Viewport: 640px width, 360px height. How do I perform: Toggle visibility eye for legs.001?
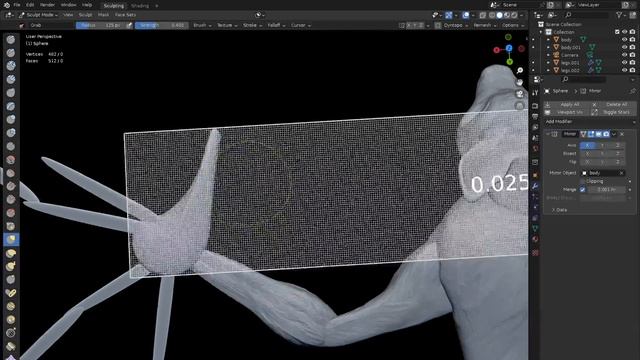(624, 63)
